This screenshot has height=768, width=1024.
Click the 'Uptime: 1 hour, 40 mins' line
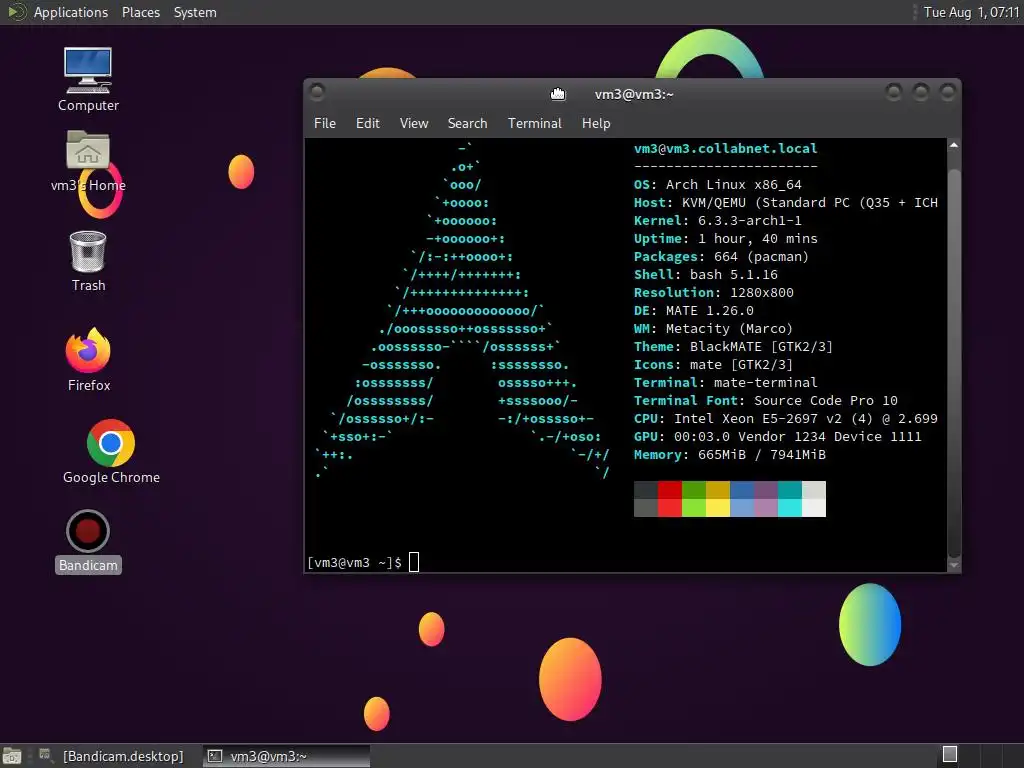726,239
